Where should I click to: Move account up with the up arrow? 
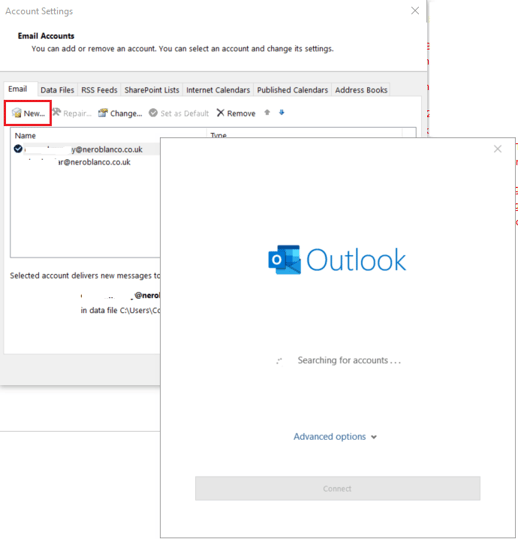pos(267,112)
